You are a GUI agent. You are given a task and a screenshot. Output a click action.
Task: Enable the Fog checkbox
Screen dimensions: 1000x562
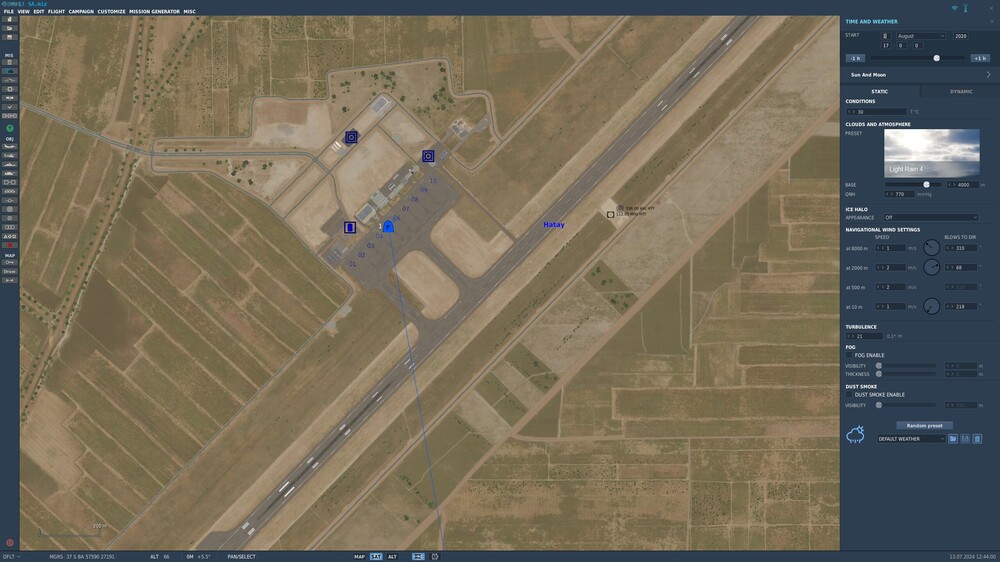pyautogui.click(x=849, y=355)
